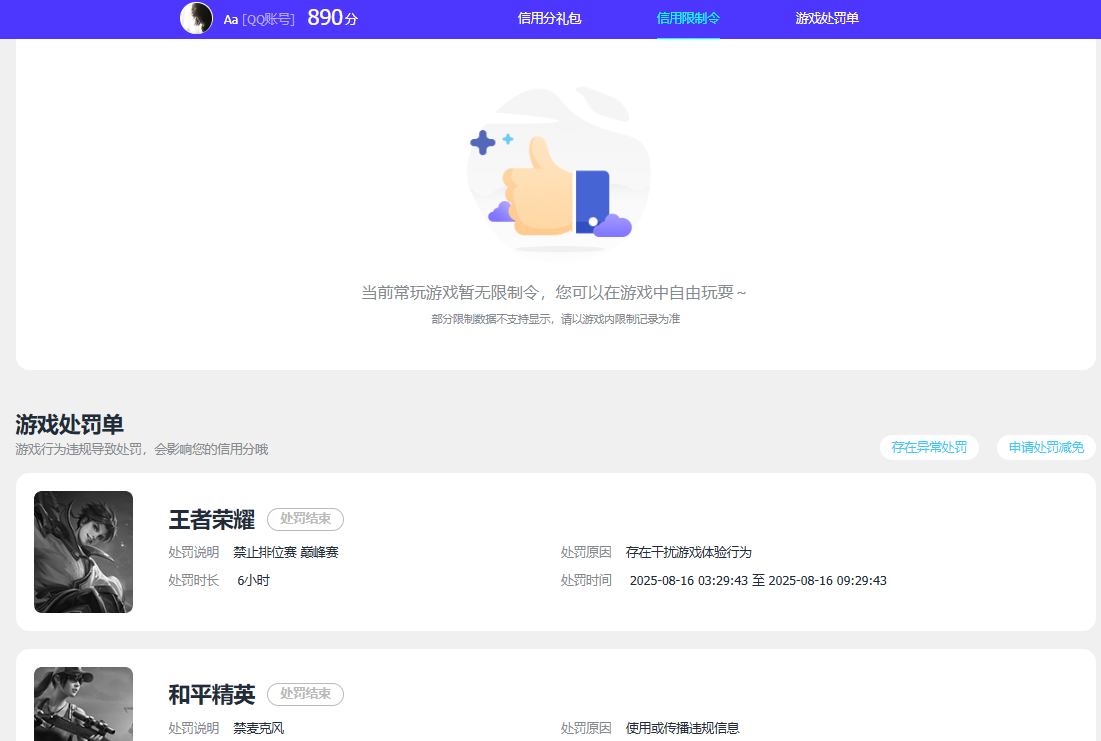This screenshot has width=1101, height=741.
Task: Click the 存在异常处罚 button
Action: point(929,447)
